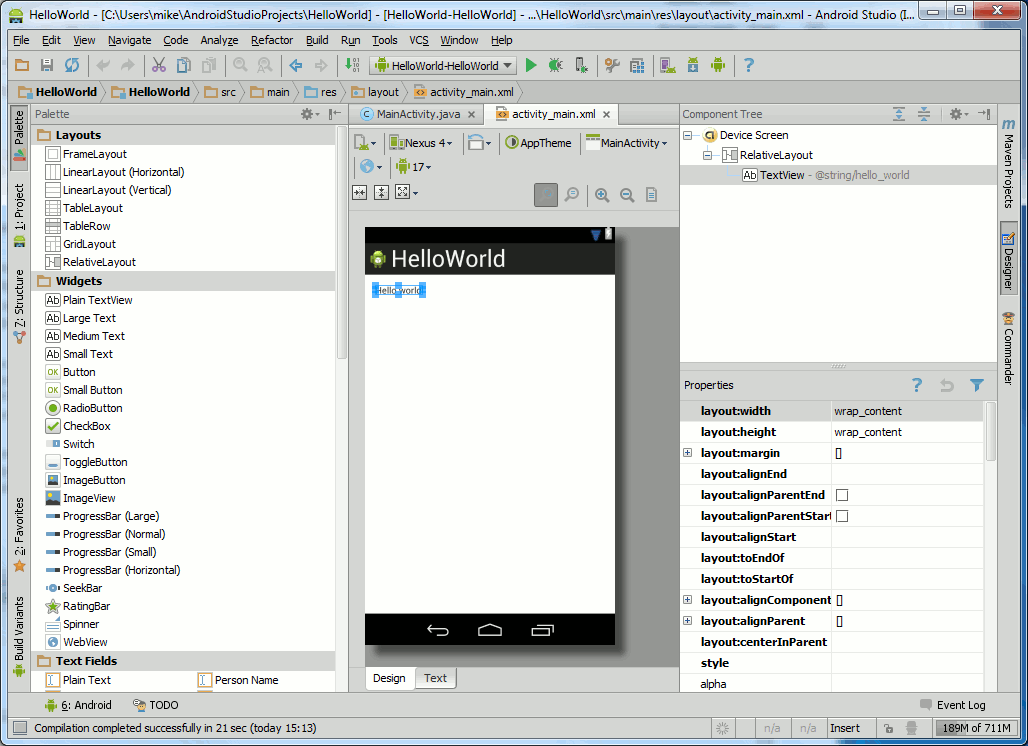Image resolution: width=1028 pixels, height=746 pixels.
Task: Click the Properties restore default value icon
Action: [947, 385]
